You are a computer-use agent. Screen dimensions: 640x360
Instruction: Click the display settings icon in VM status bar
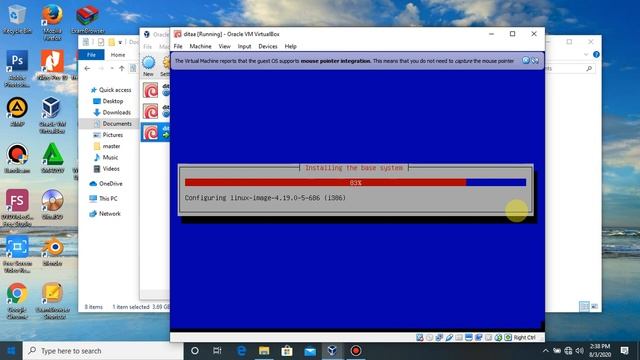tap(469, 338)
